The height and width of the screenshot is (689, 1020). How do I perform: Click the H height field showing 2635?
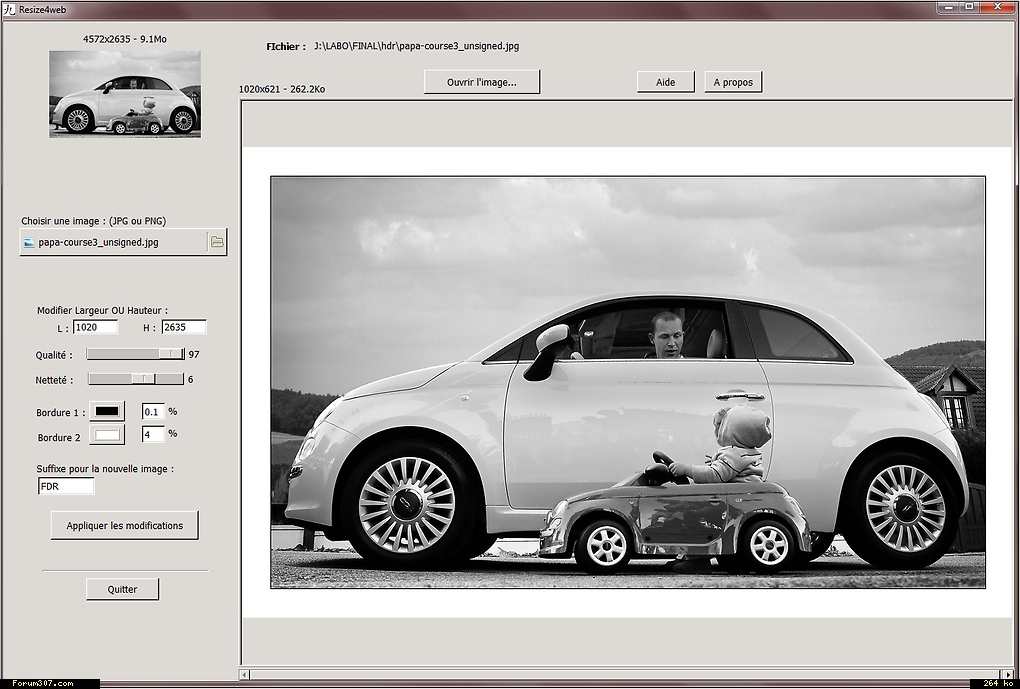coord(183,327)
